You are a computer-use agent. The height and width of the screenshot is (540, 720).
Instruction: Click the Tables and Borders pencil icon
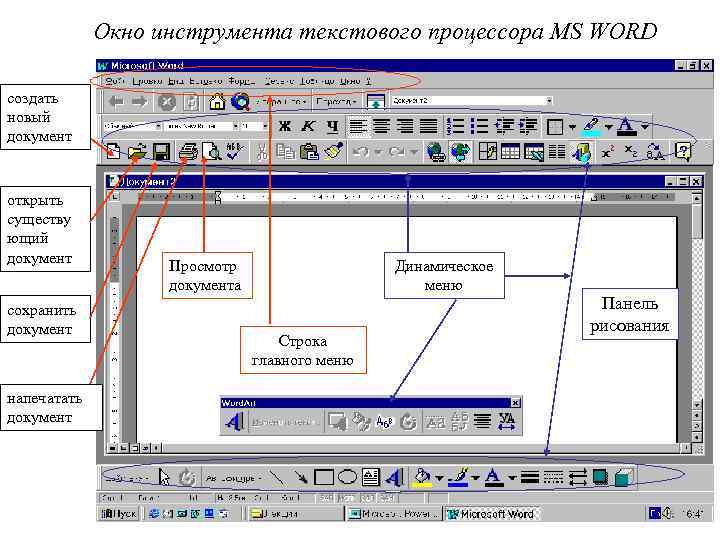point(488,152)
